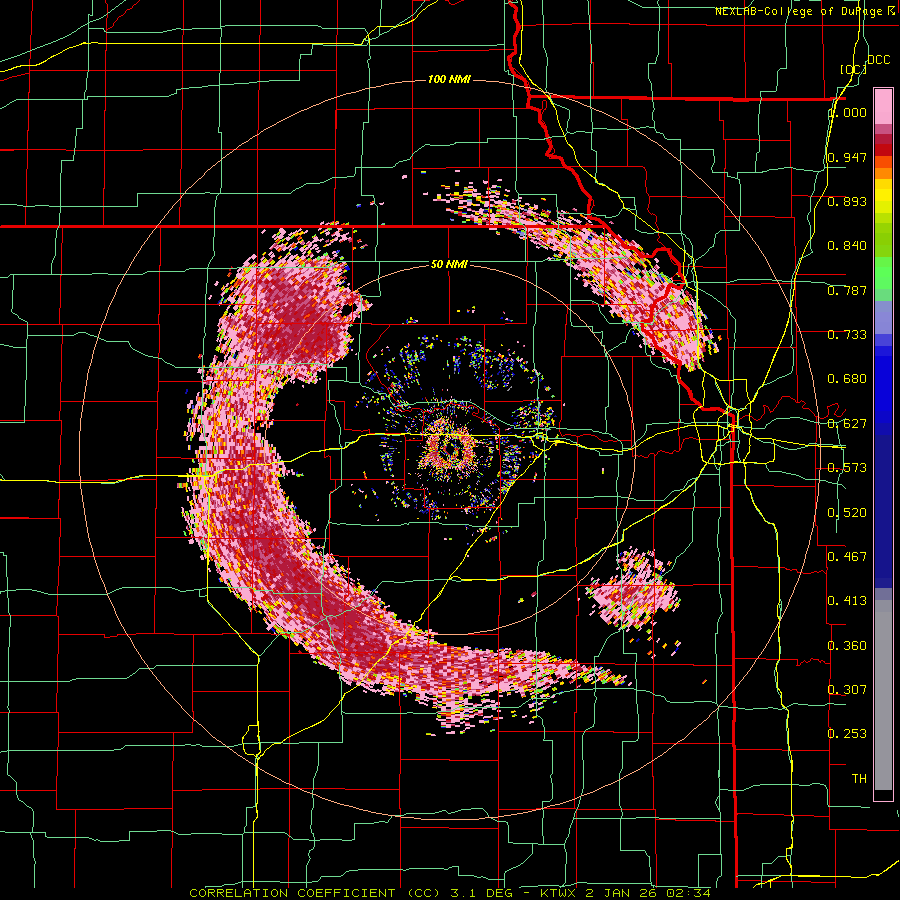Click the periwinkle band in the color bar

click(x=883, y=317)
